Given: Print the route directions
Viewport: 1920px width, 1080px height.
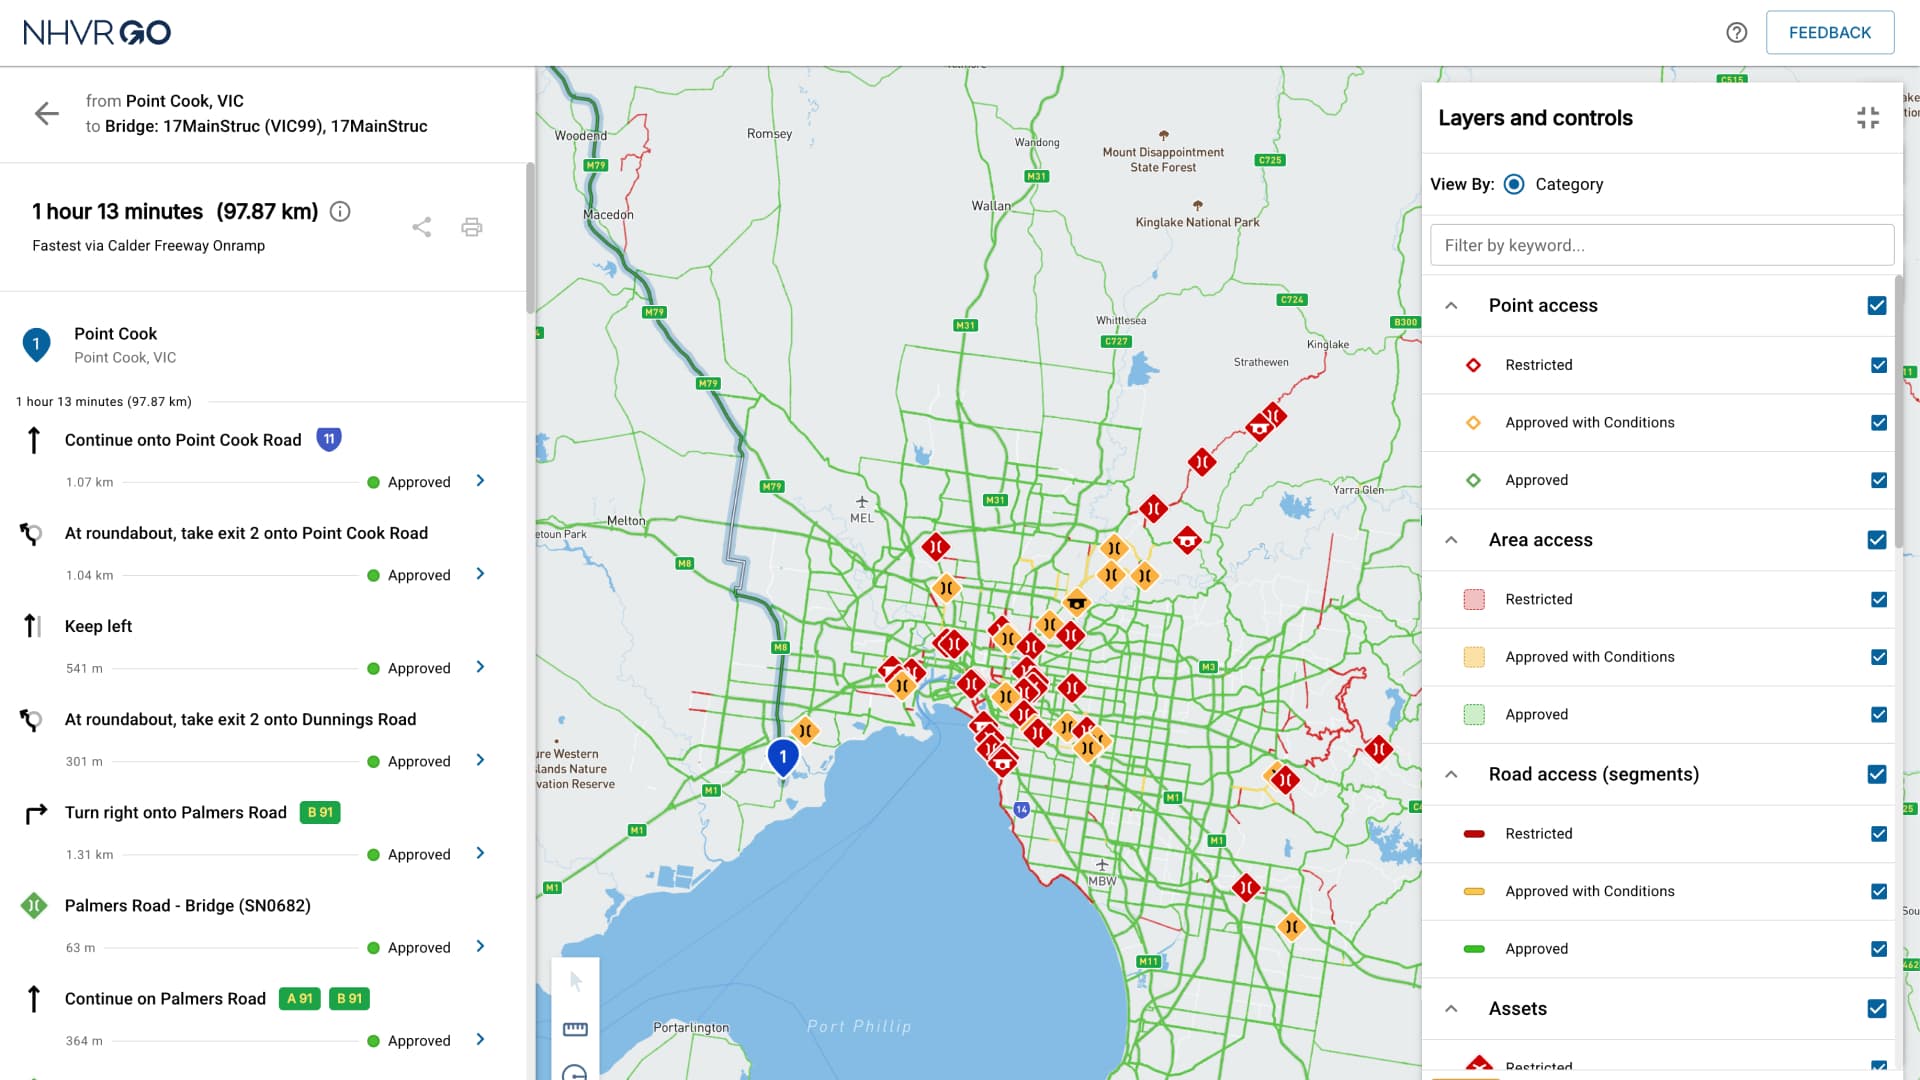Looking at the screenshot, I should [472, 227].
